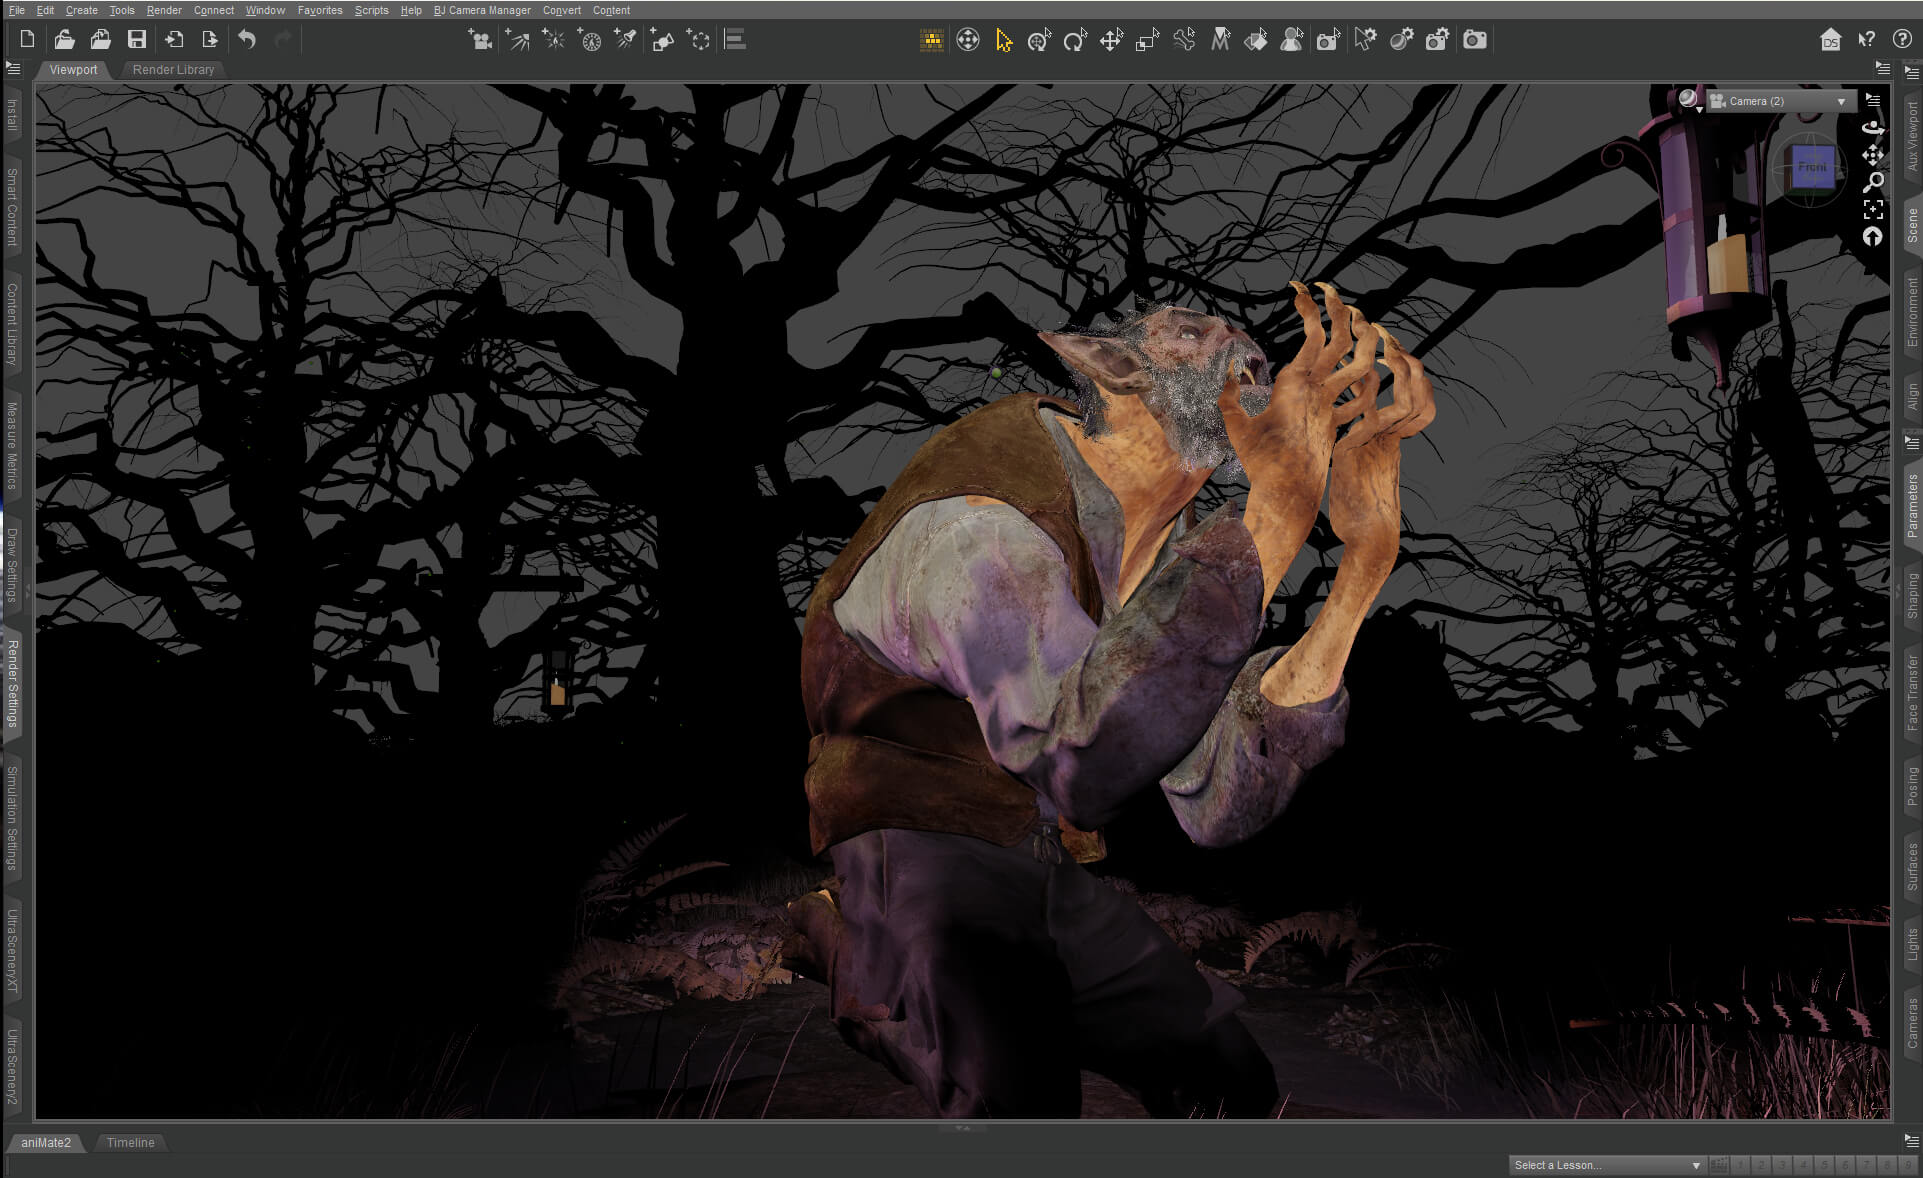Click the viewport Frame selection icon

tap(1873, 209)
